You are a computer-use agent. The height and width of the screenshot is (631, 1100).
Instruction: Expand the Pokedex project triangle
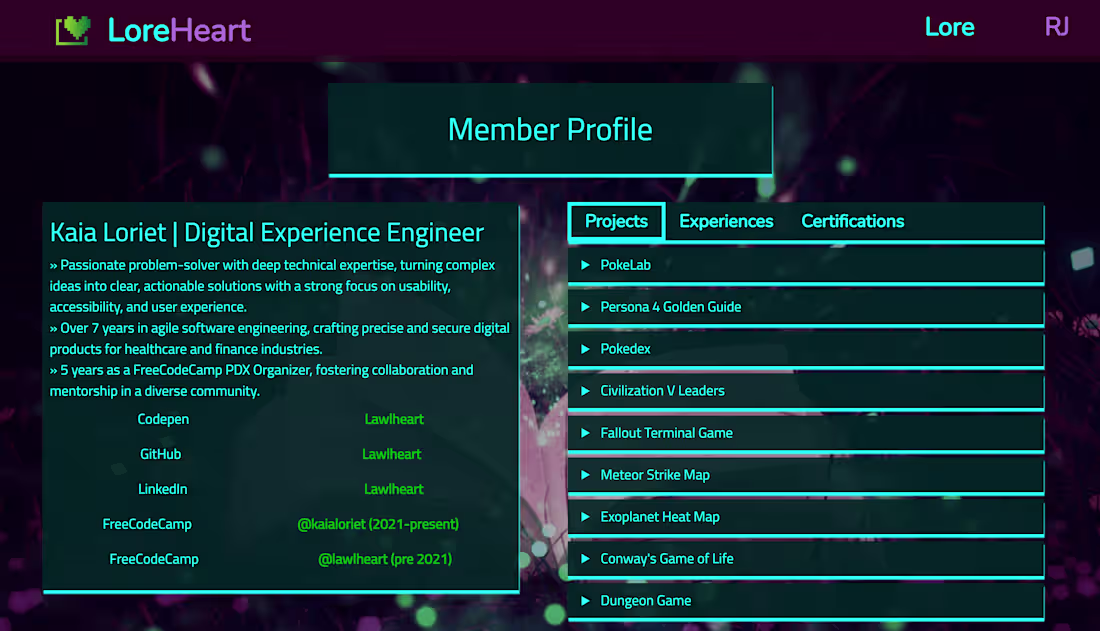click(x=585, y=349)
